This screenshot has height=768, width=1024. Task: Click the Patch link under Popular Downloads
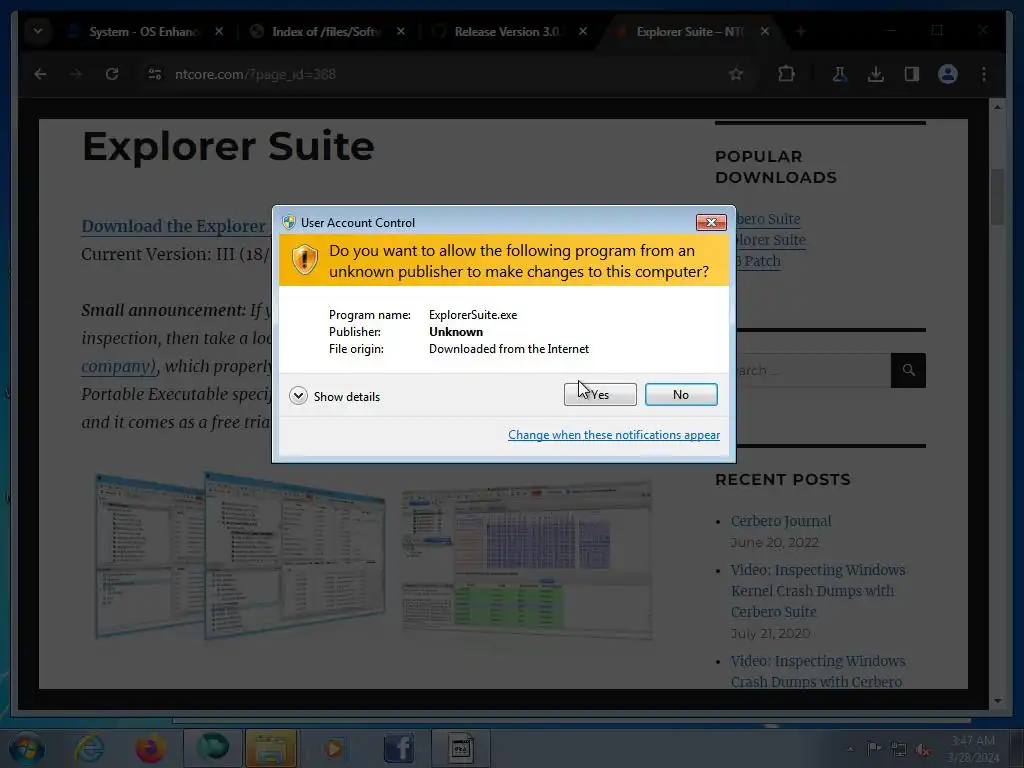click(x=759, y=261)
